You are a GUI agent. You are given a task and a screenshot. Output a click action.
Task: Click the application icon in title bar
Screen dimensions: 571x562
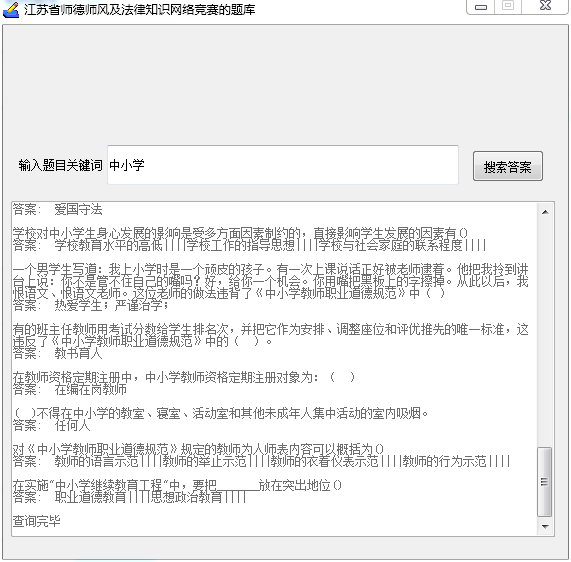point(11,9)
